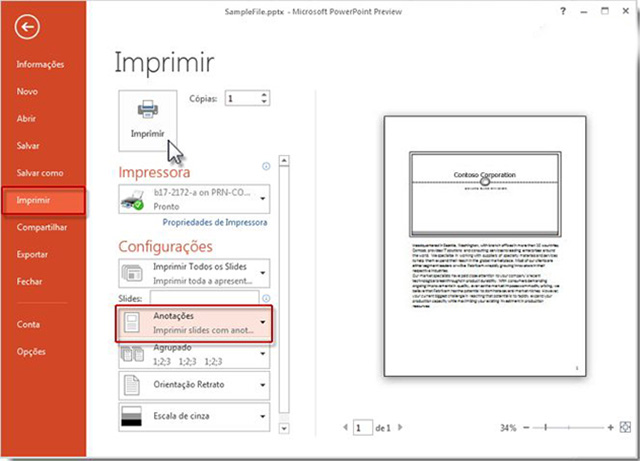This screenshot has height=461, width=640.
Task: Expand the Agrupado collation dropdown
Action: coord(194,355)
